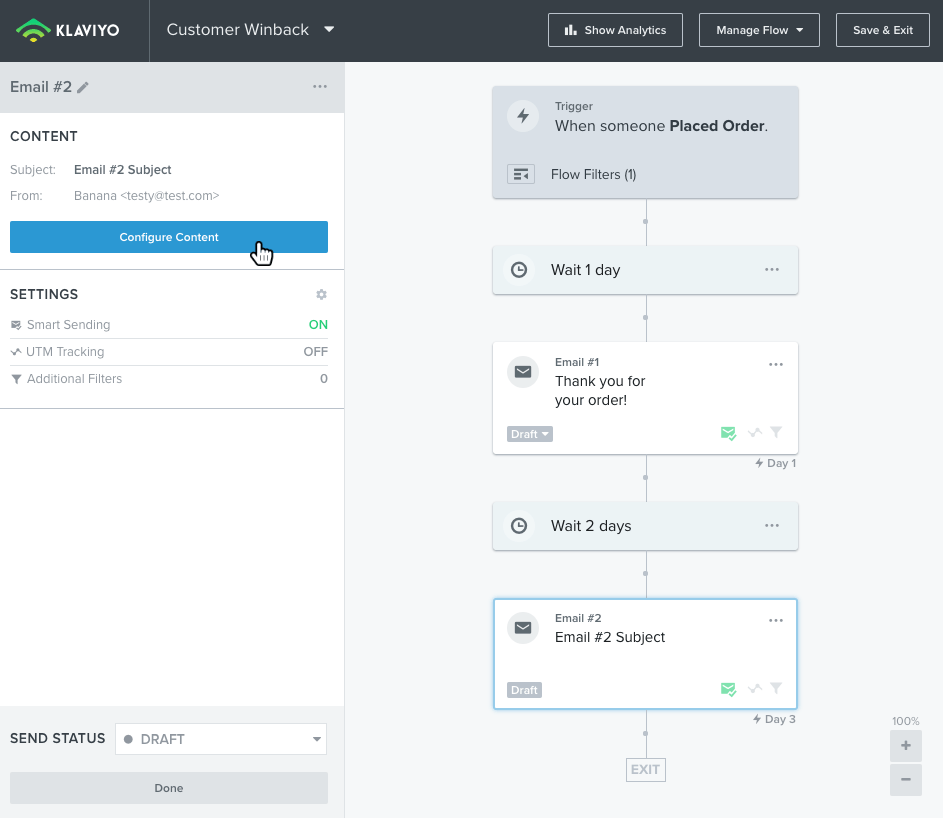Open the Send Status DRAFT dropdown

click(x=221, y=739)
